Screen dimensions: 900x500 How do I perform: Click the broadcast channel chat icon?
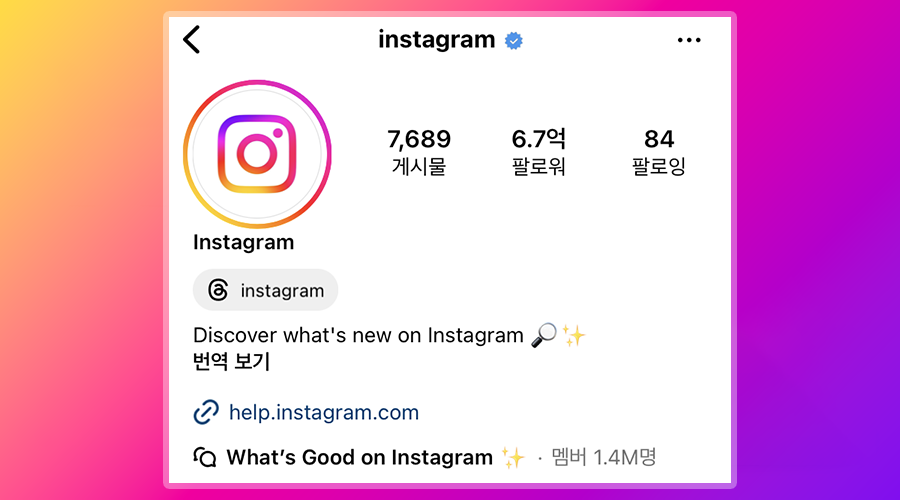(205, 458)
